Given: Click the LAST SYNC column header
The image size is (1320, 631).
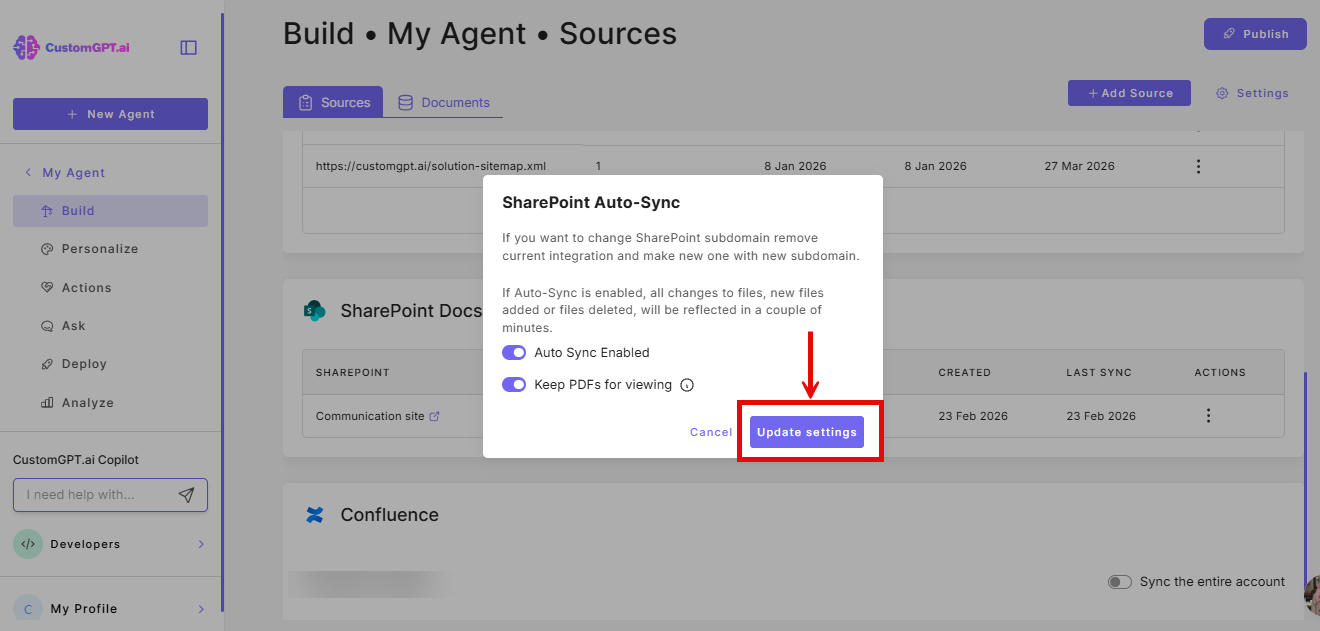Looking at the screenshot, I should (x=1099, y=372).
